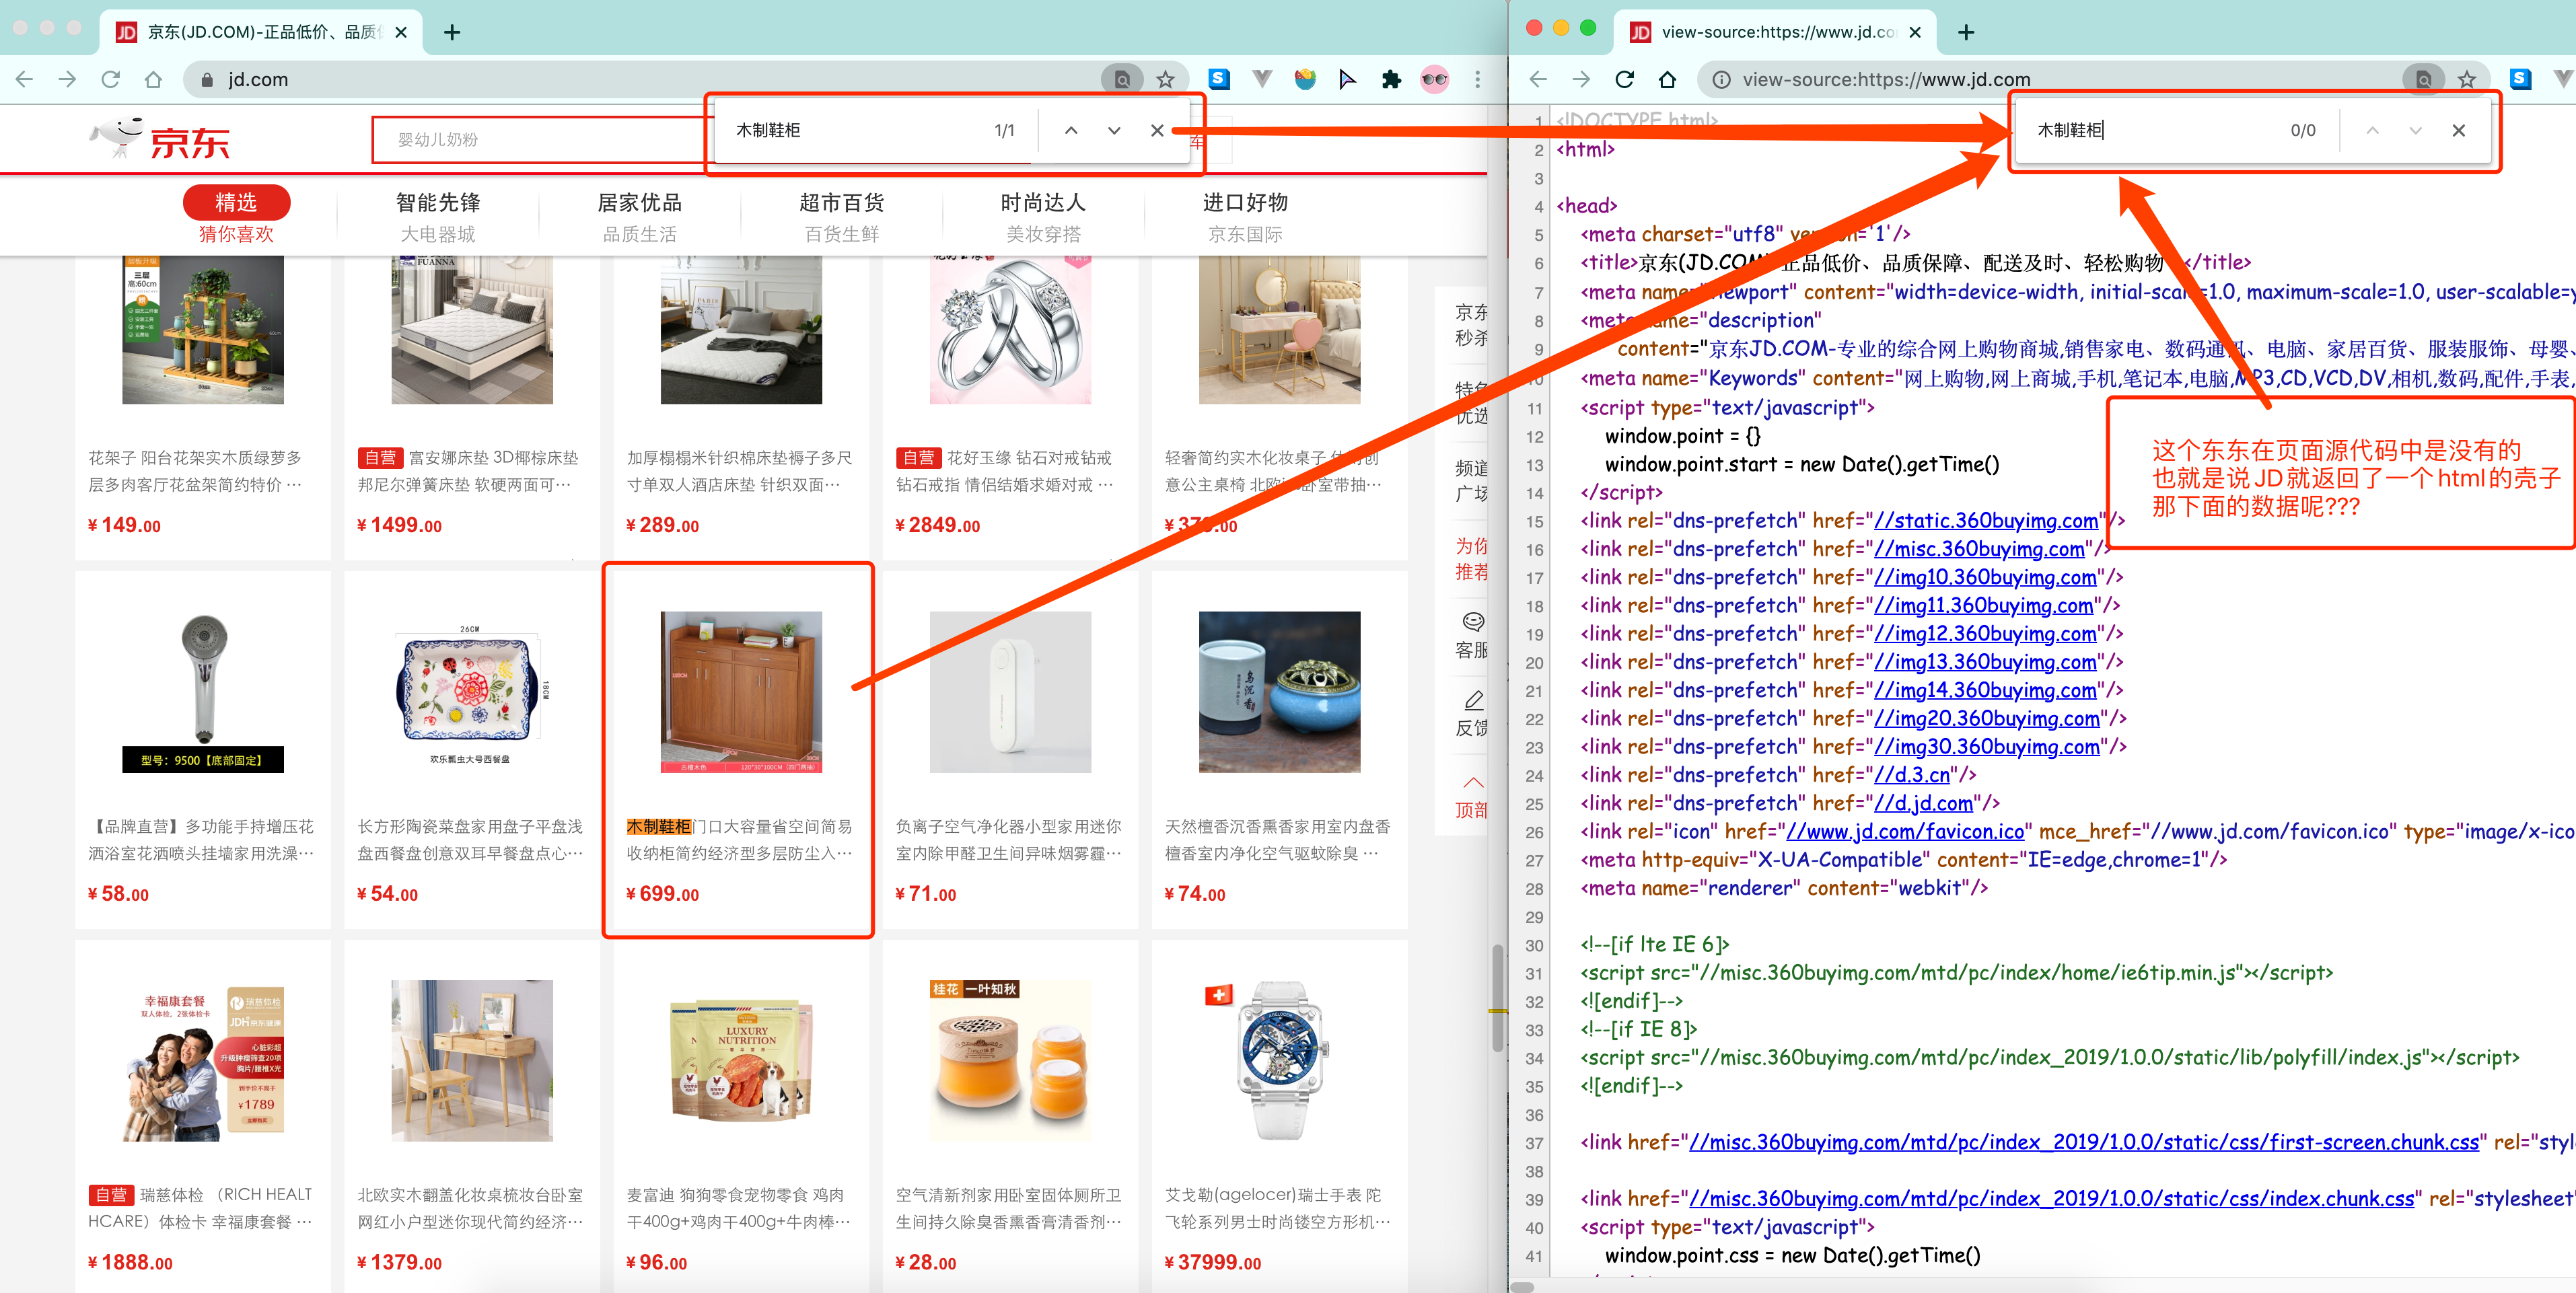The image size is (2576, 1293).
Task: Select the 智能先锋 tab
Action: [438, 216]
